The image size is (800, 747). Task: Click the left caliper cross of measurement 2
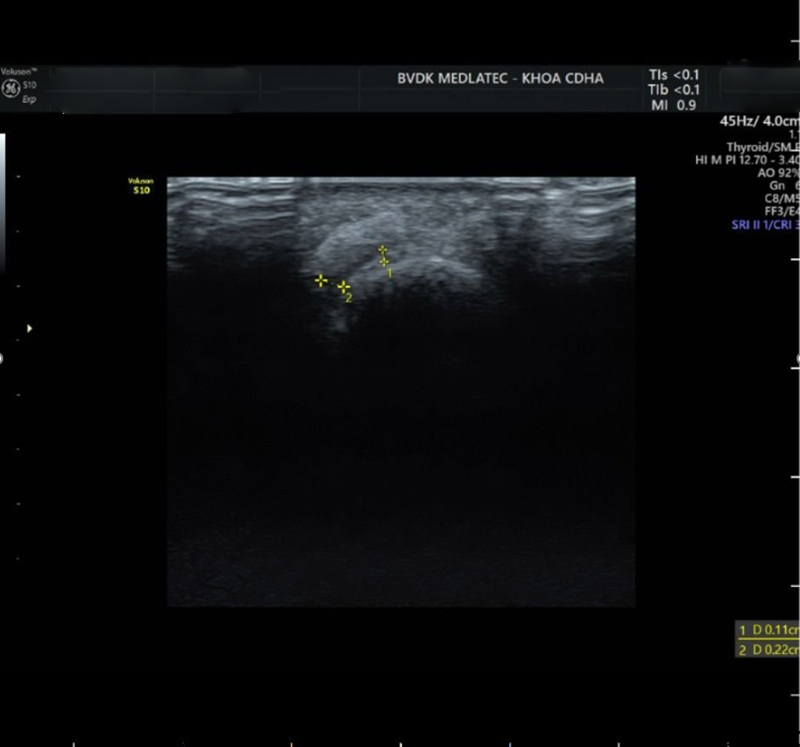click(x=321, y=281)
